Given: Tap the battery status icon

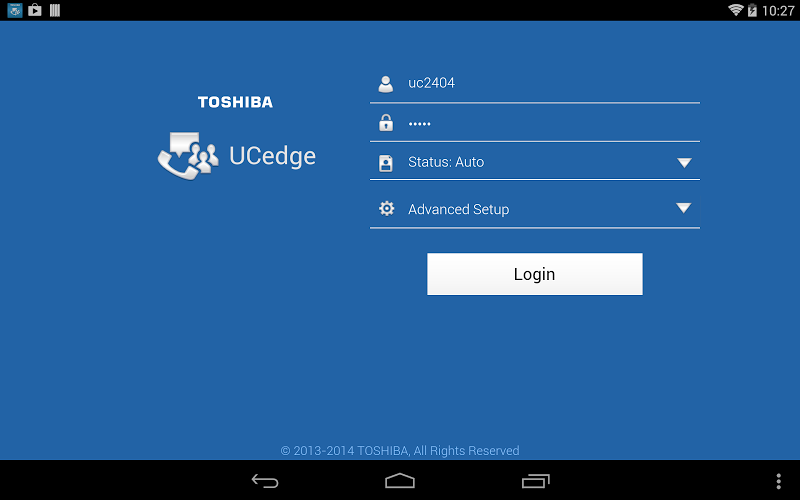Looking at the screenshot, I should click(x=752, y=10).
